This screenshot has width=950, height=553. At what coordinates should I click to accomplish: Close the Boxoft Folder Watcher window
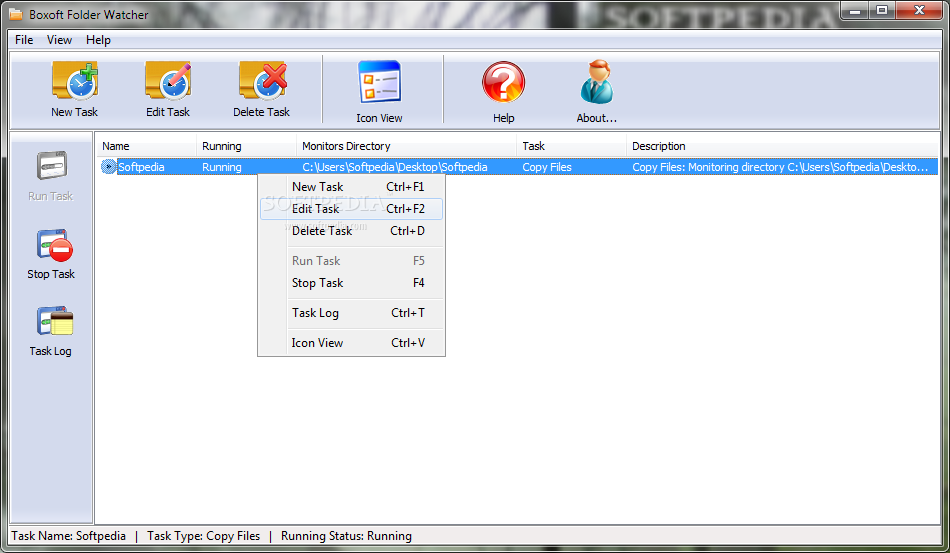(x=919, y=11)
